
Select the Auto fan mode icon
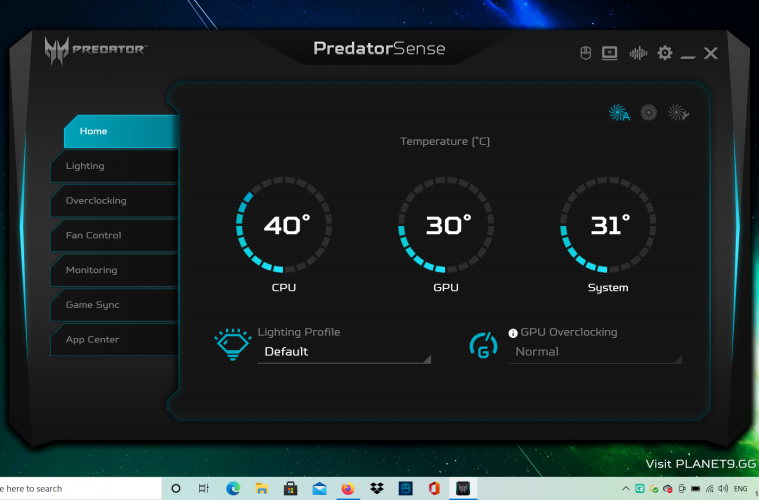(619, 112)
